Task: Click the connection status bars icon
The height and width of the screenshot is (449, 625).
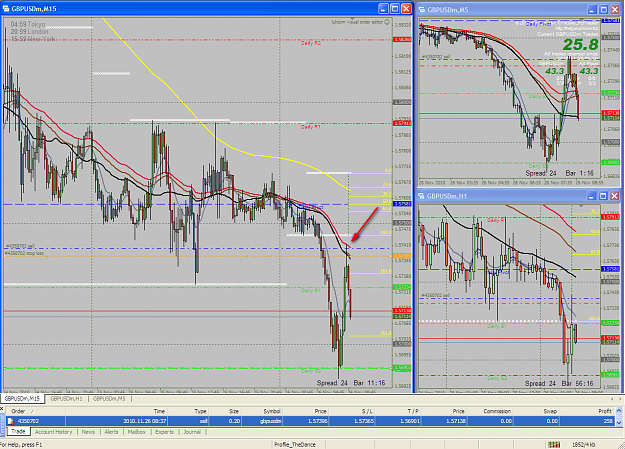Action: (554, 444)
